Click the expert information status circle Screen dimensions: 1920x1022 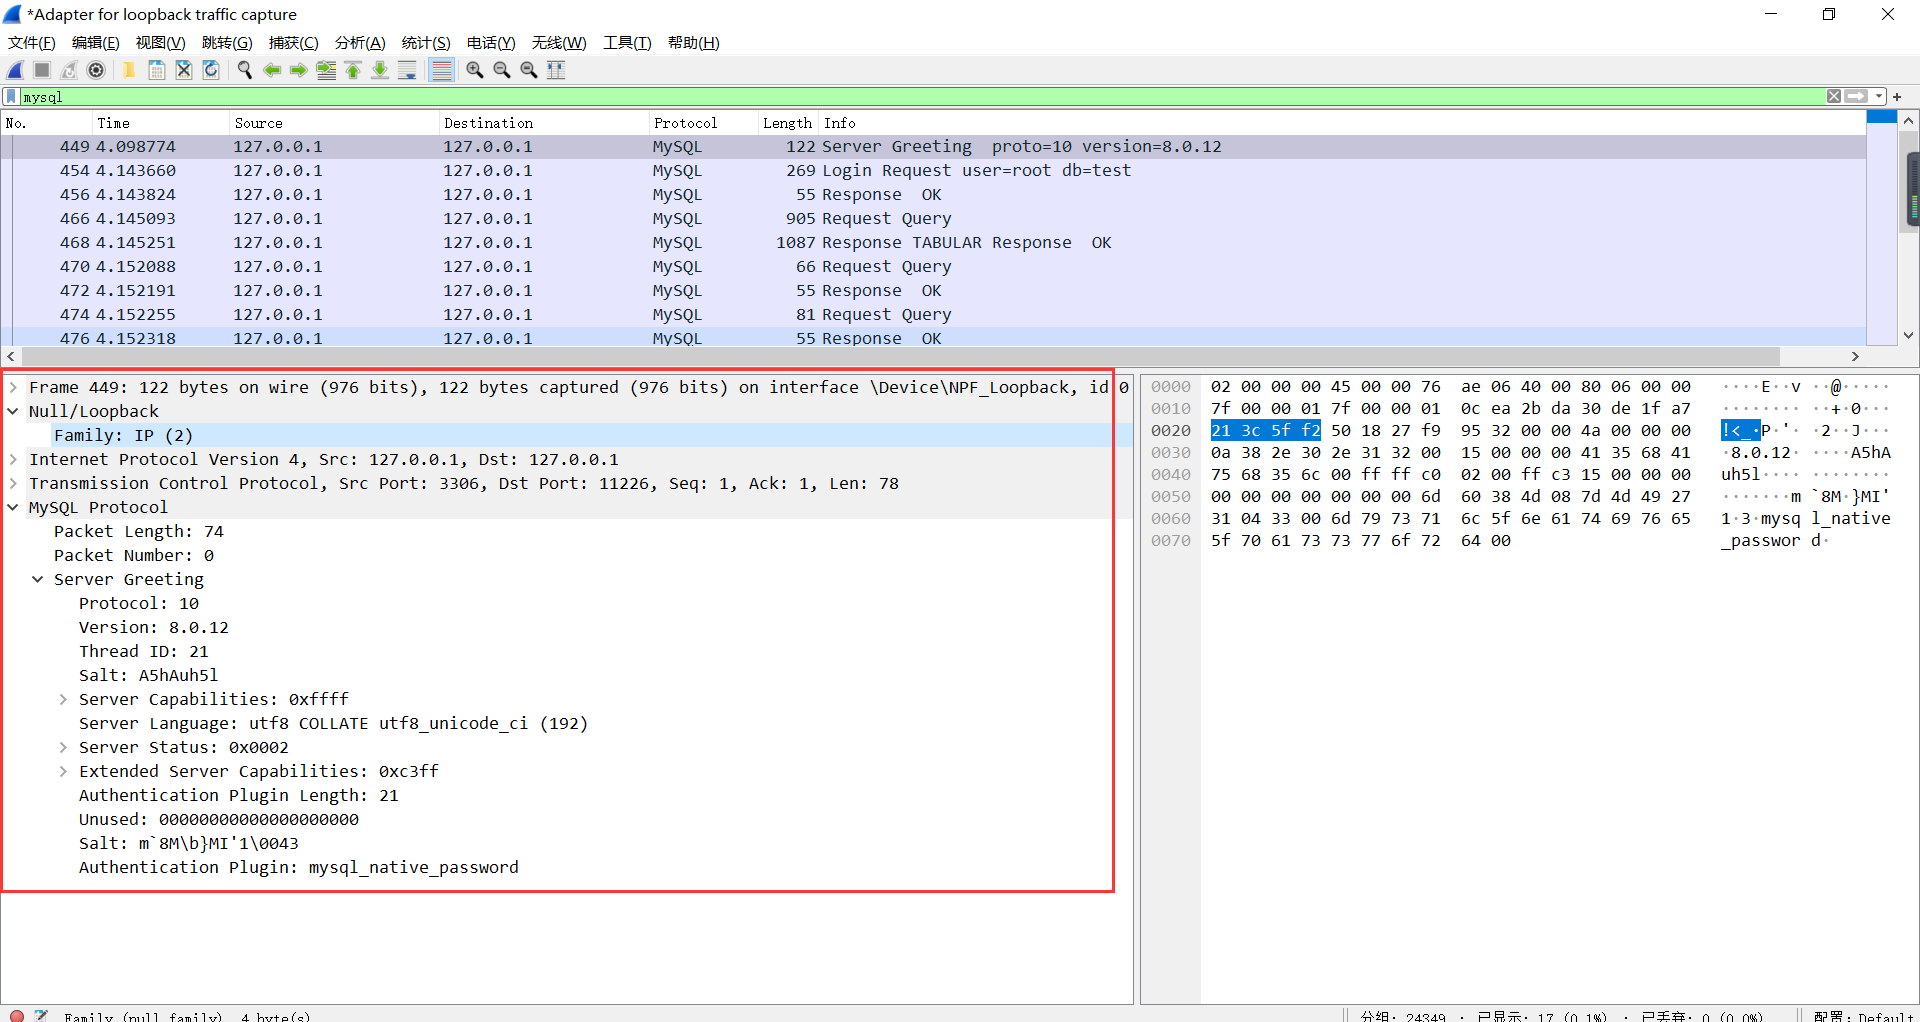[x=16, y=1015]
